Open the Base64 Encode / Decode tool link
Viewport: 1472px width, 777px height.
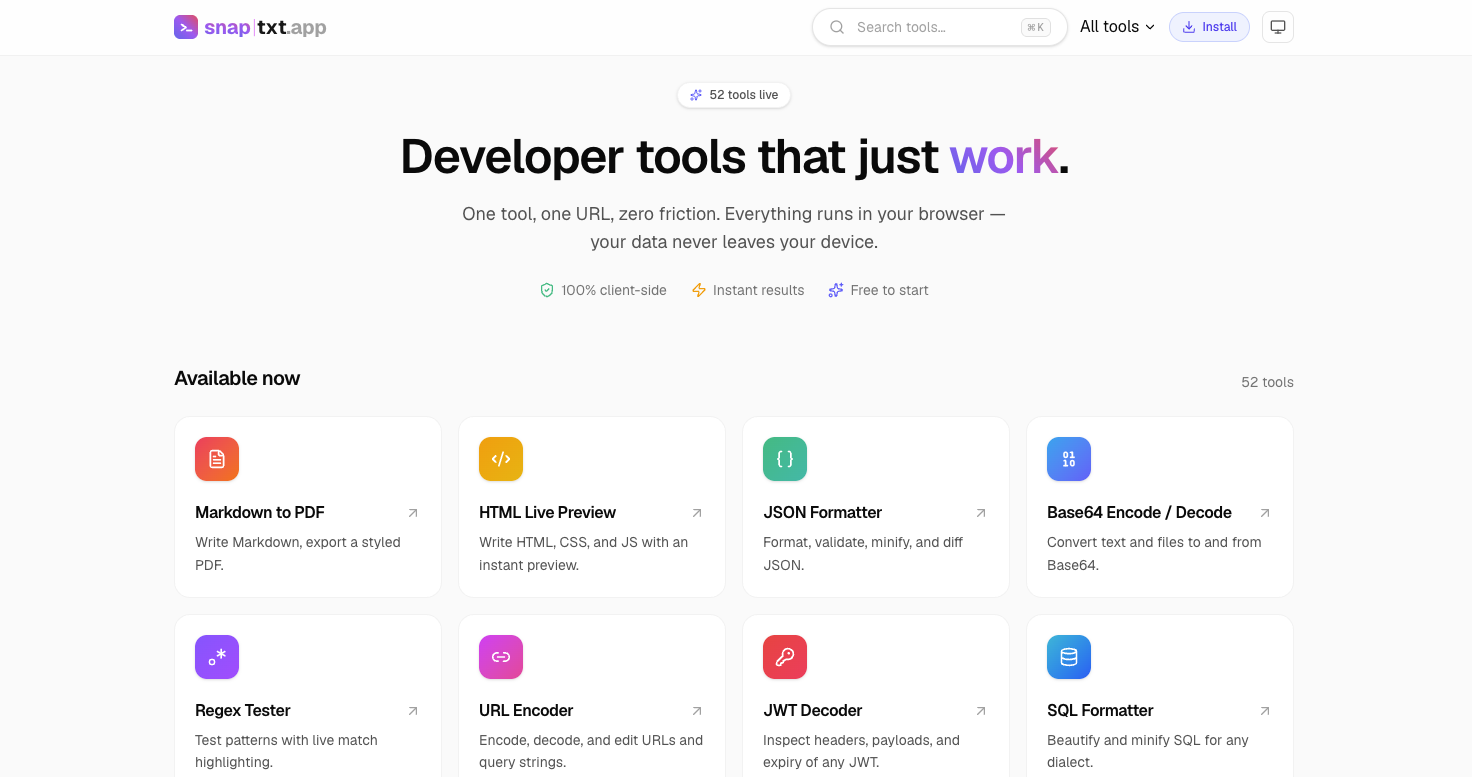(1160, 507)
